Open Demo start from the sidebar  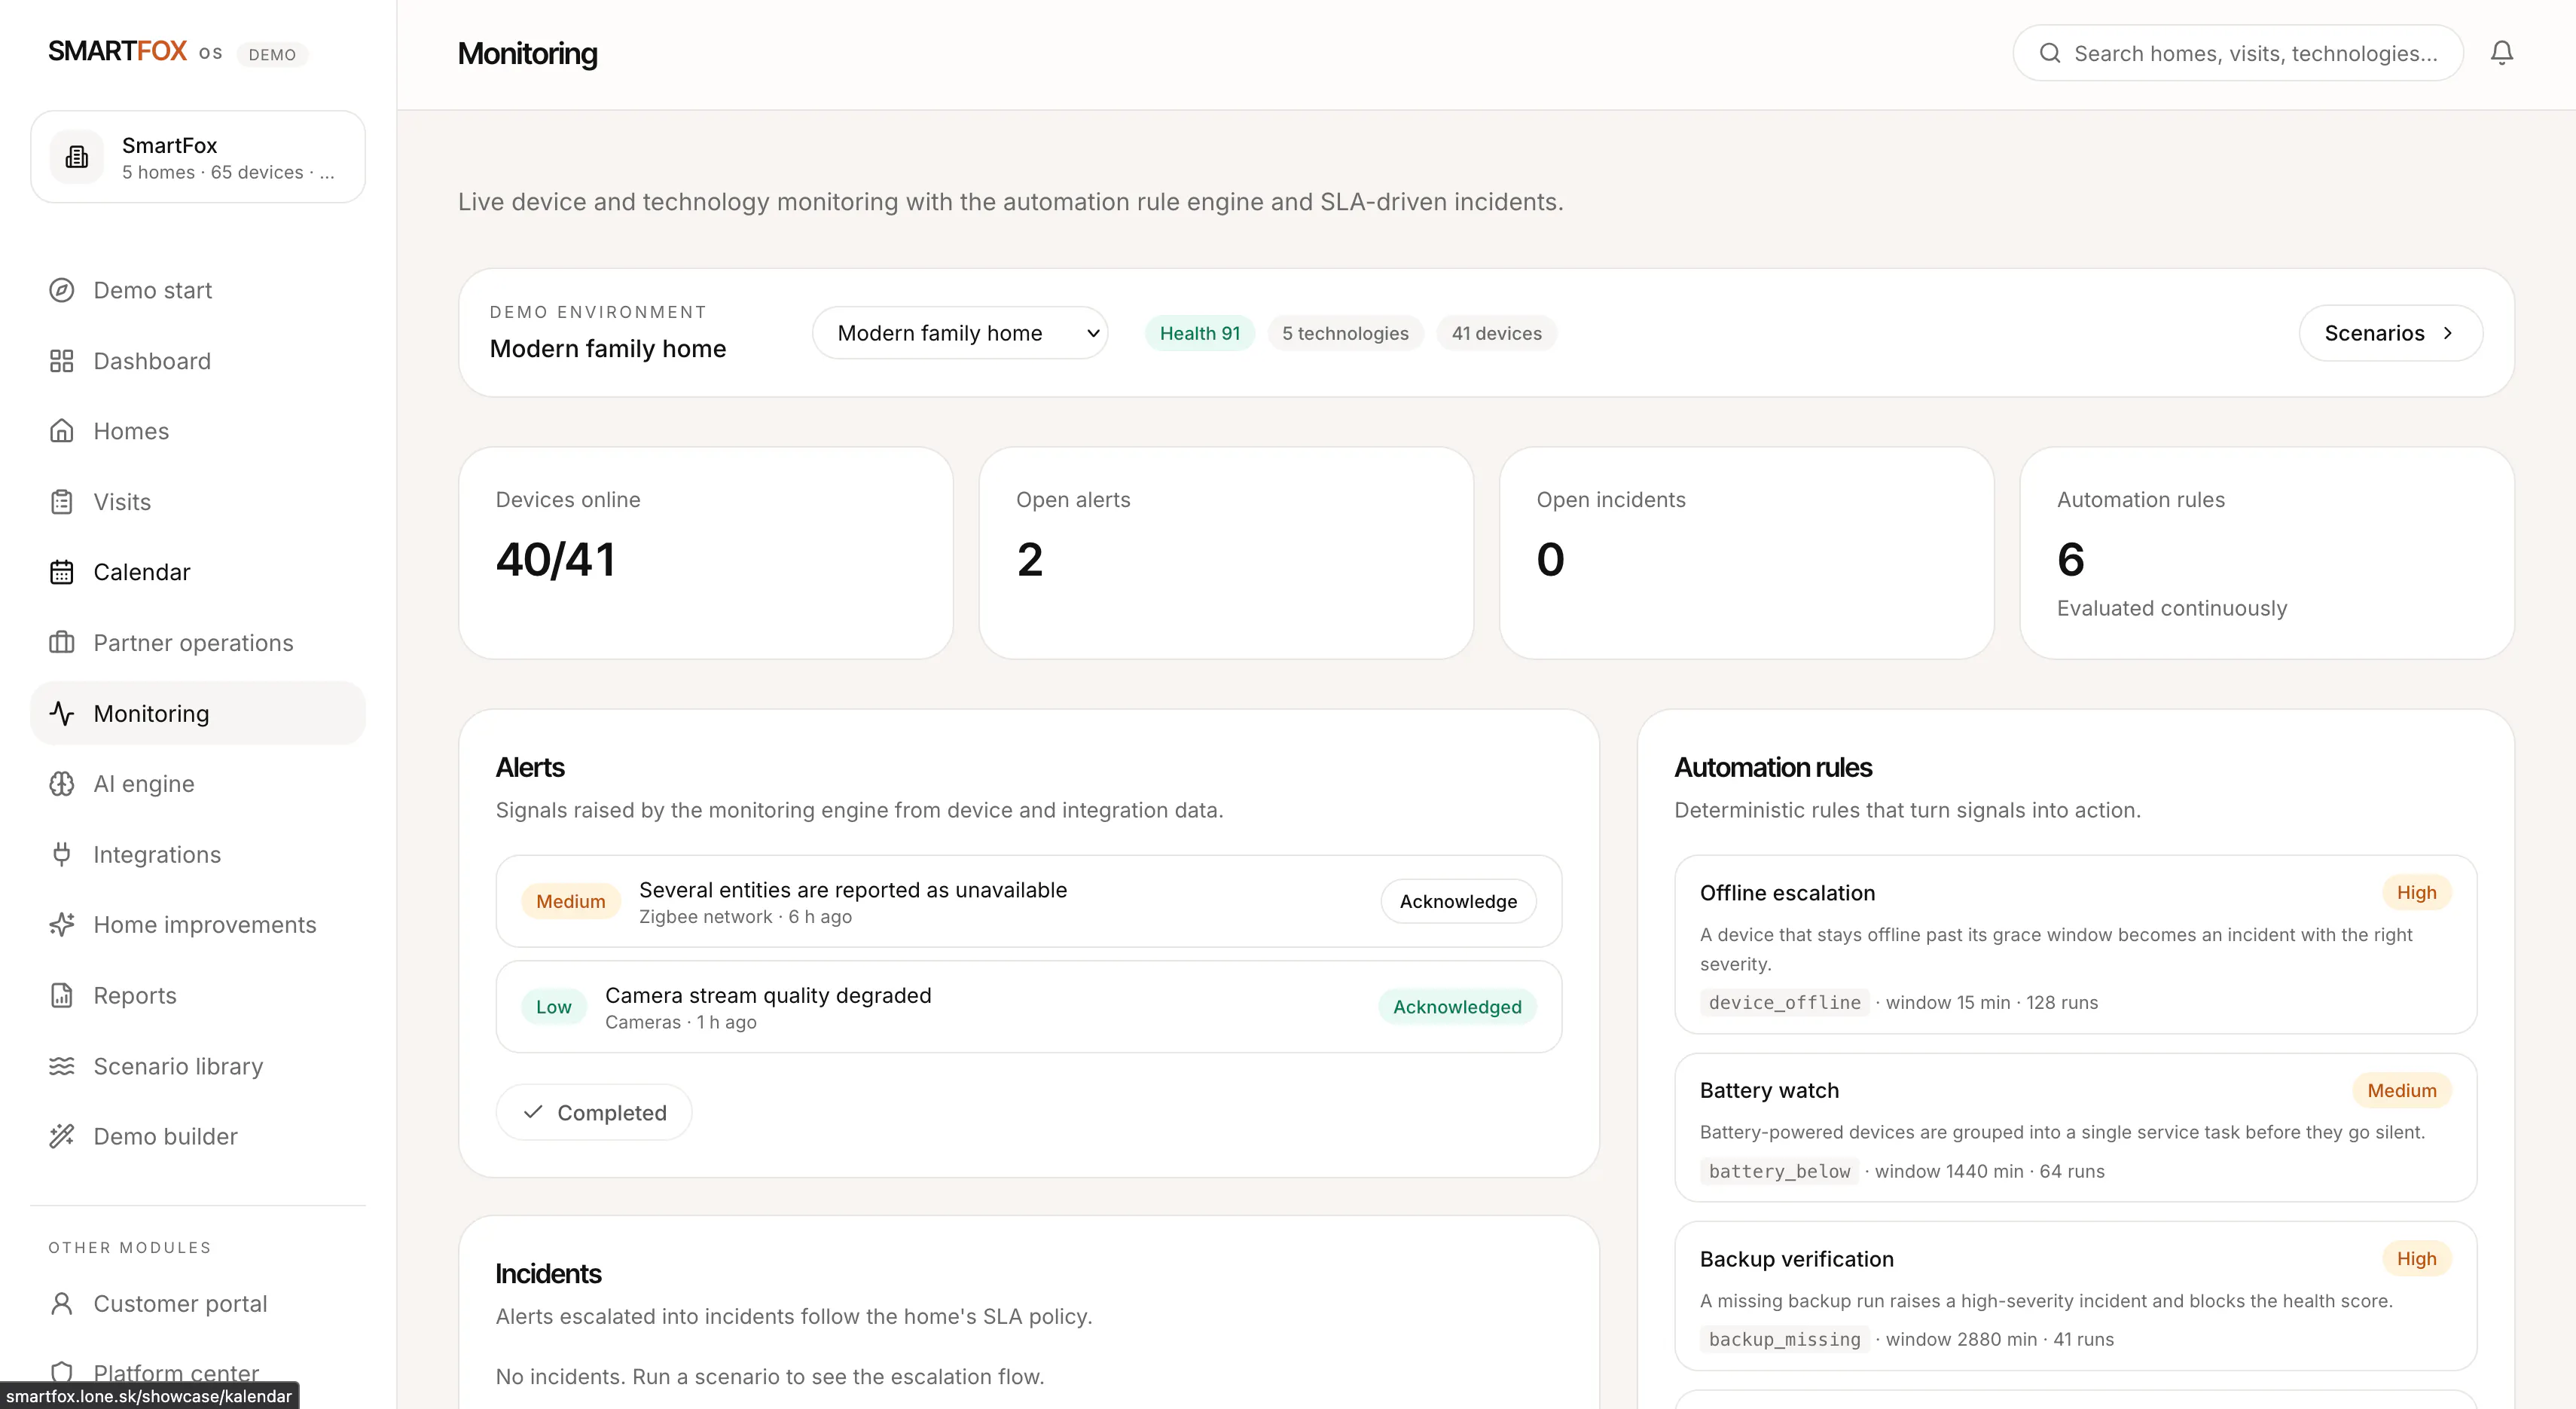[x=198, y=290]
